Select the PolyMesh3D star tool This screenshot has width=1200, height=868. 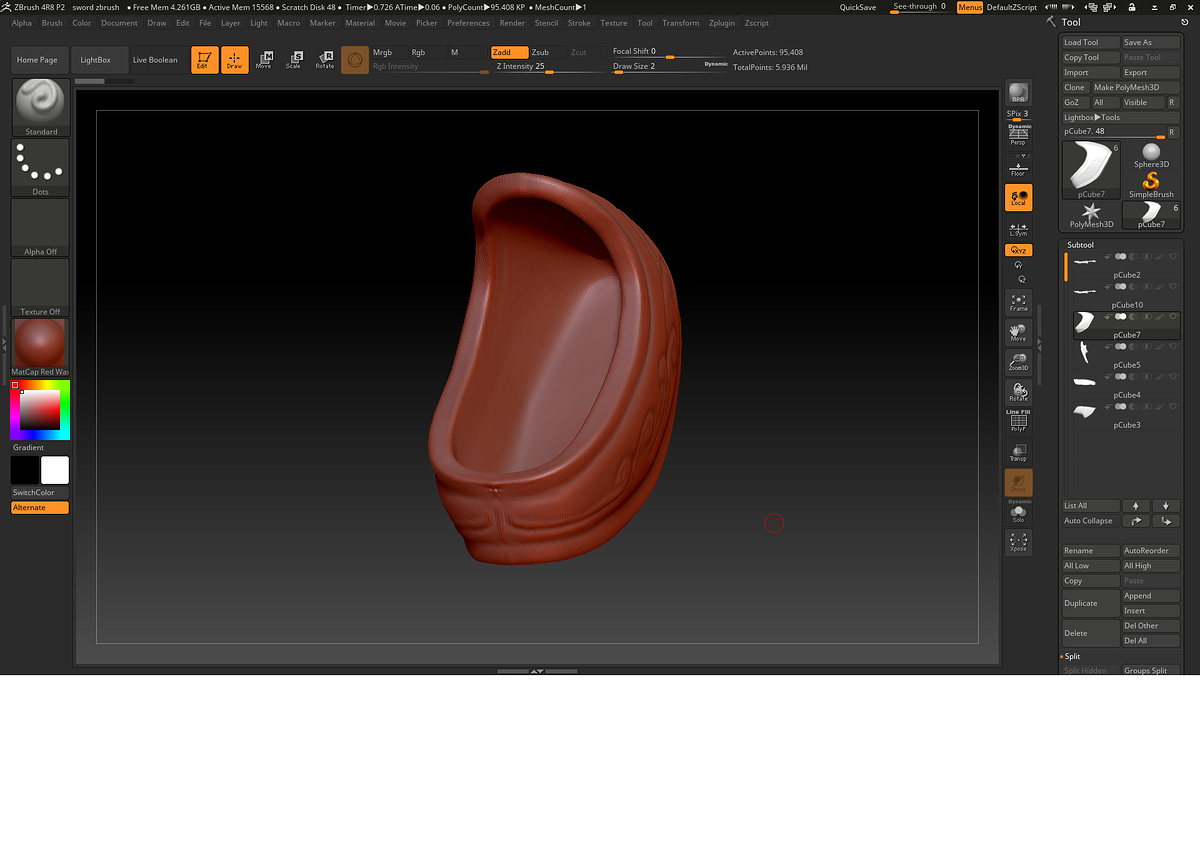click(1091, 215)
